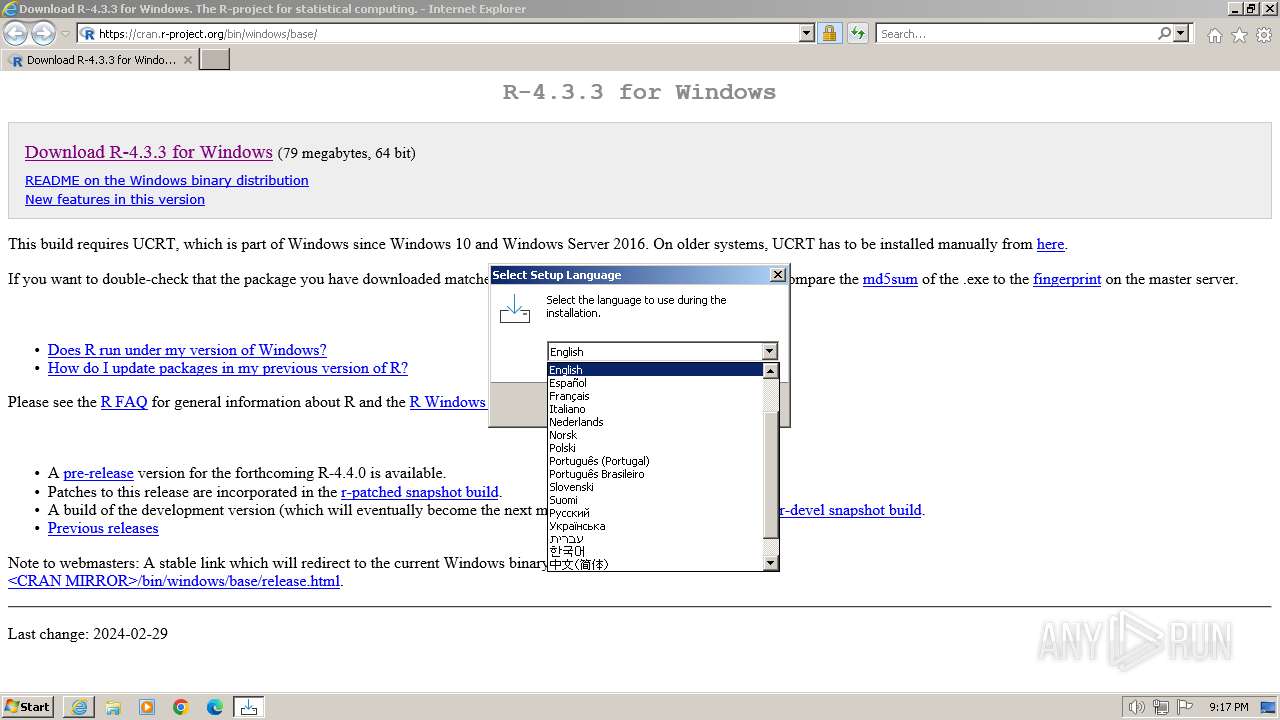Choose 中文(简体) in the language list
Image resolution: width=1280 pixels, height=720 pixels.
(x=655, y=565)
